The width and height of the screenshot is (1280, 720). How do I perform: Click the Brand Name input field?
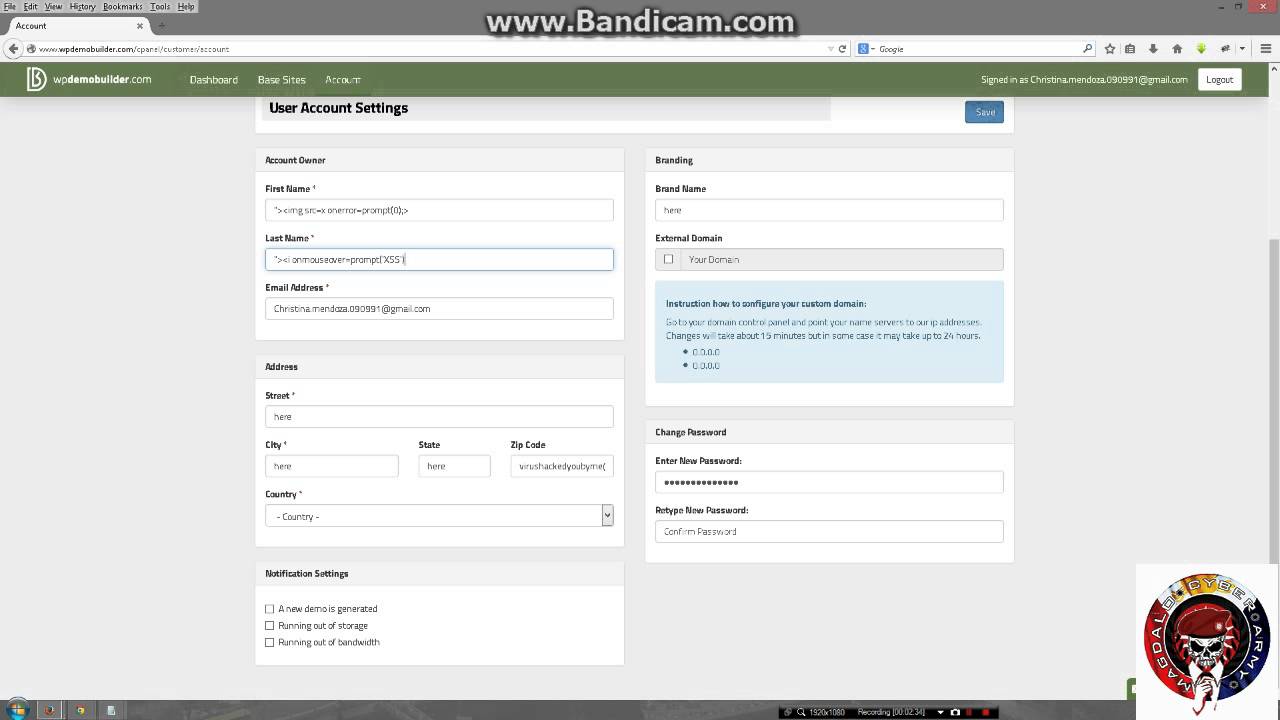click(x=829, y=210)
